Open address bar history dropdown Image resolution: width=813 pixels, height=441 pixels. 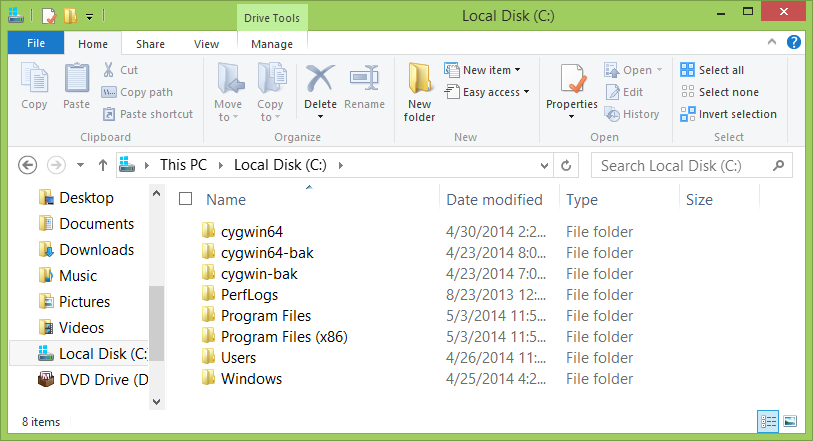544,165
